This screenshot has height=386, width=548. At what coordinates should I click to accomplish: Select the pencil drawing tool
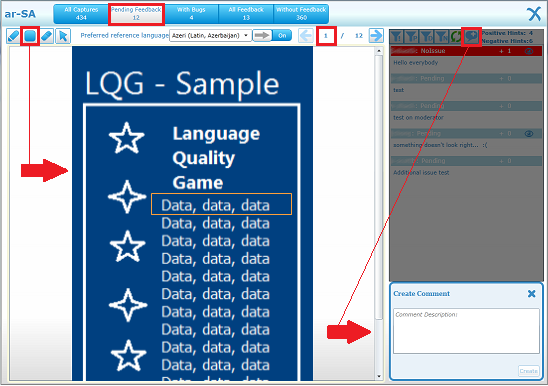tap(13, 36)
